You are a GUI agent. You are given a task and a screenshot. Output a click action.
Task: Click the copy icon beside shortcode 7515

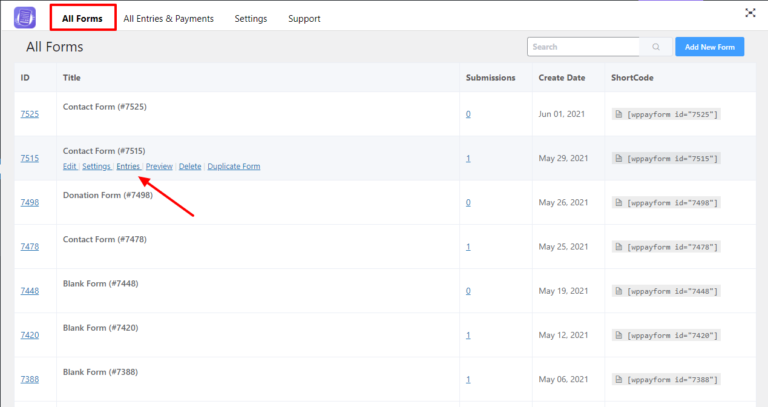click(619, 158)
